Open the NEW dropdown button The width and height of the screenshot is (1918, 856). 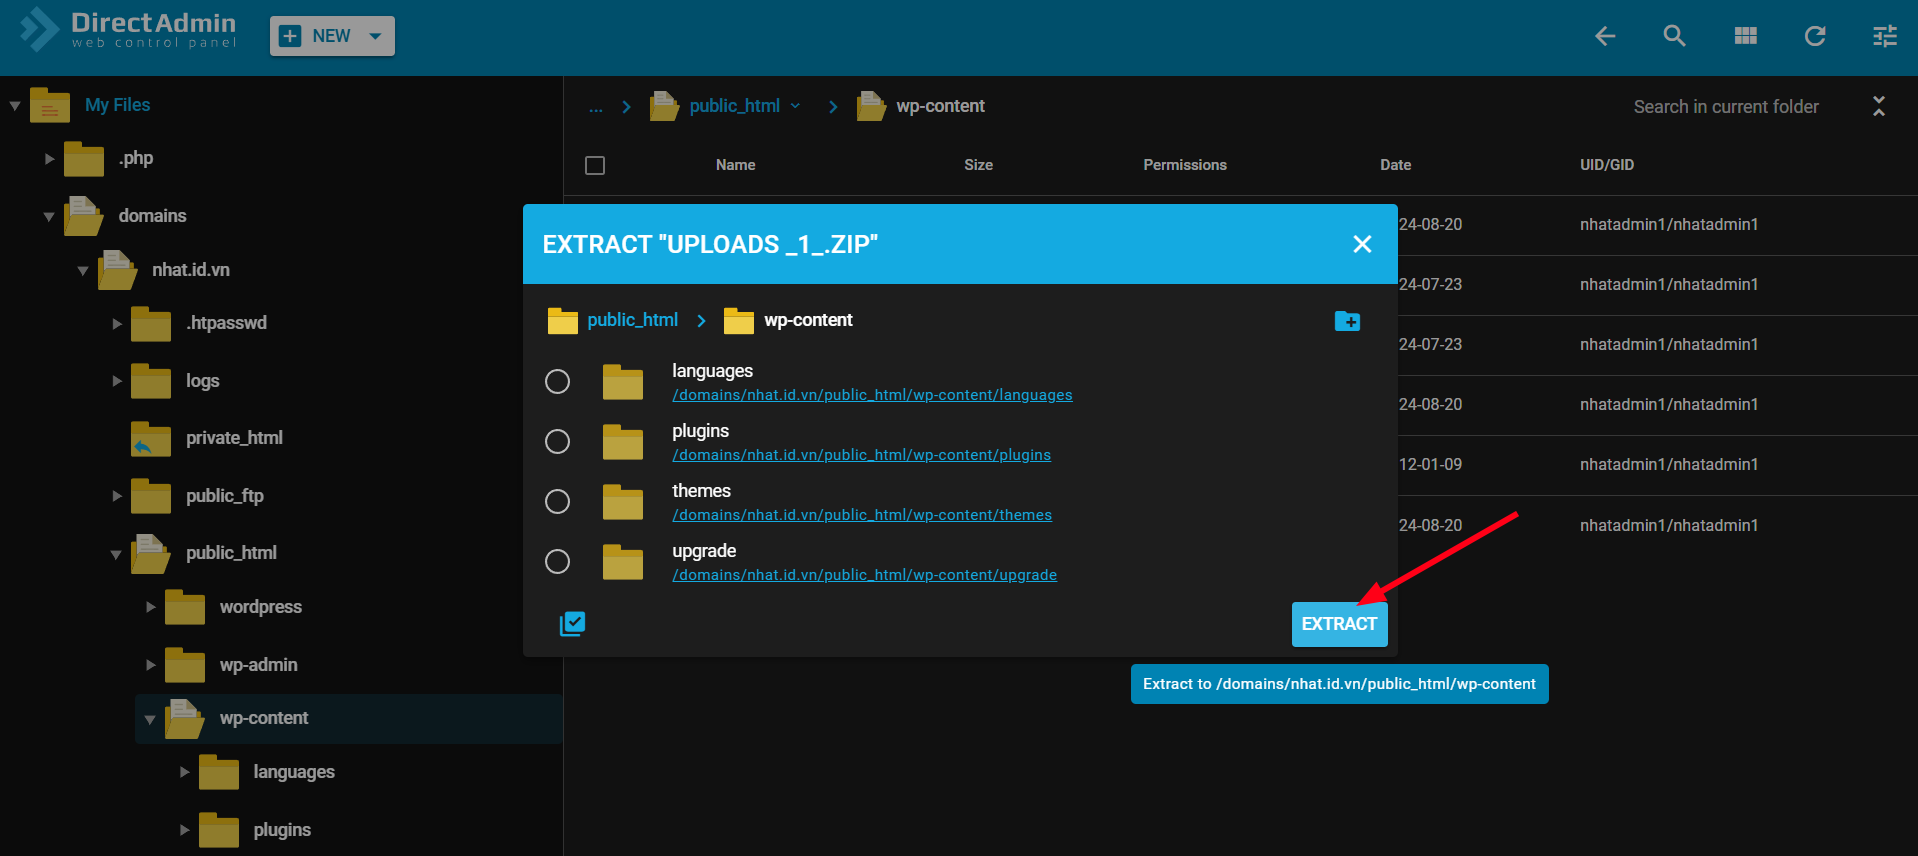[x=332, y=36]
